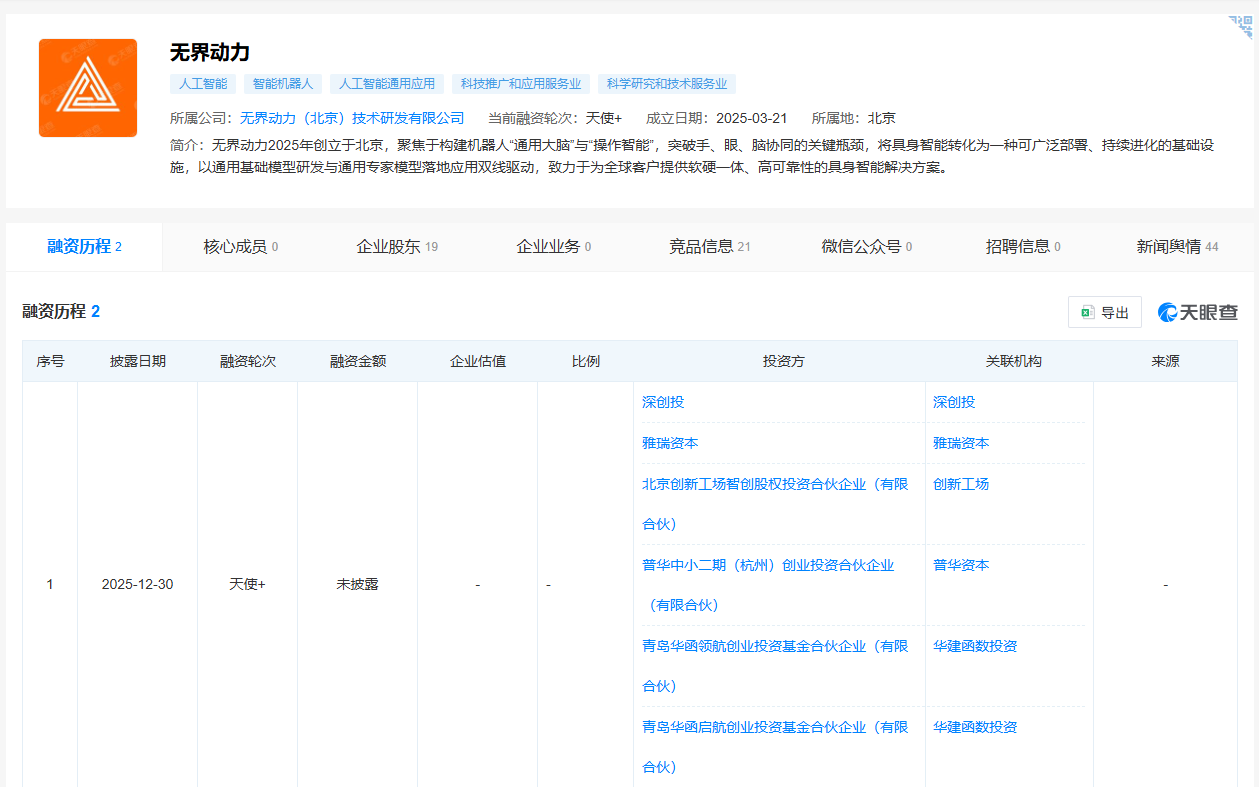The height and width of the screenshot is (787, 1259).
Task: Select the 融资历程 tab
Action: tap(84, 247)
